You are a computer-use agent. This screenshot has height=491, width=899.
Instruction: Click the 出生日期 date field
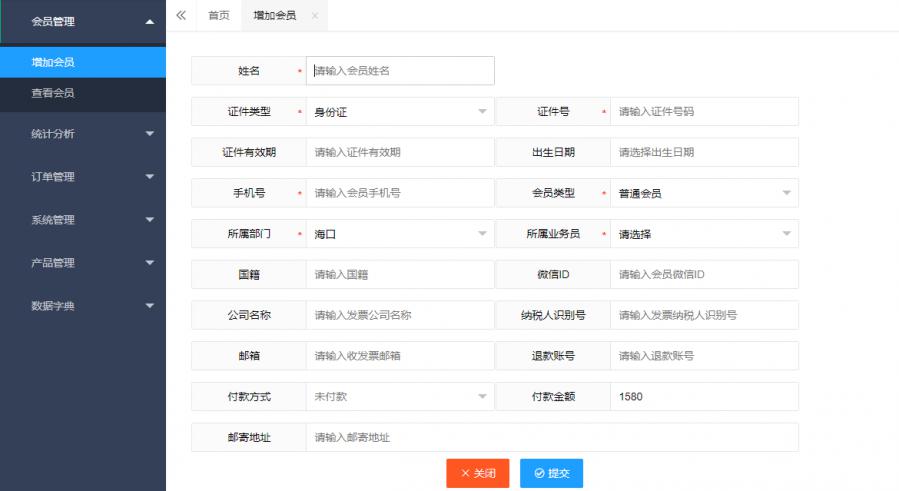[704, 153]
